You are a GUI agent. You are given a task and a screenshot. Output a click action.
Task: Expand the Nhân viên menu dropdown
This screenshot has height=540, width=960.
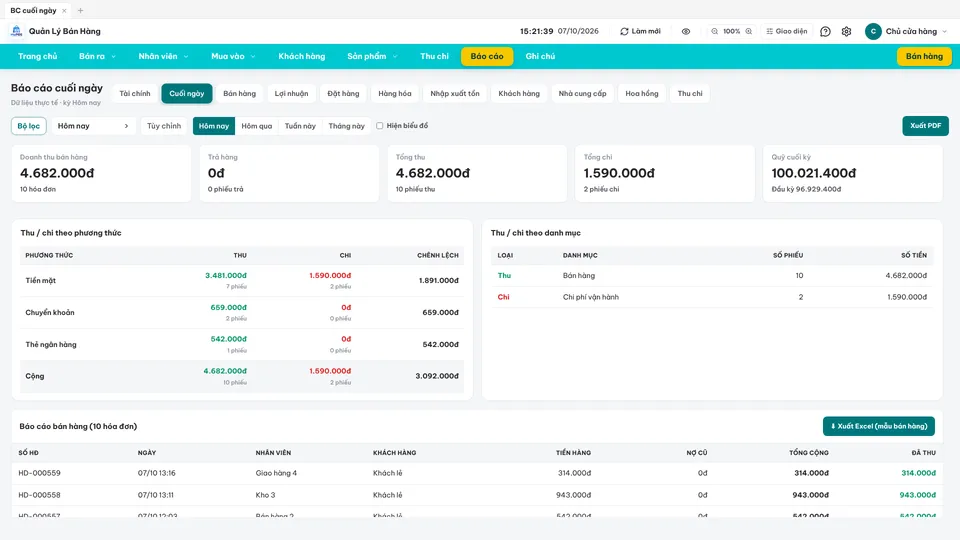pyautogui.click(x=163, y=56)
